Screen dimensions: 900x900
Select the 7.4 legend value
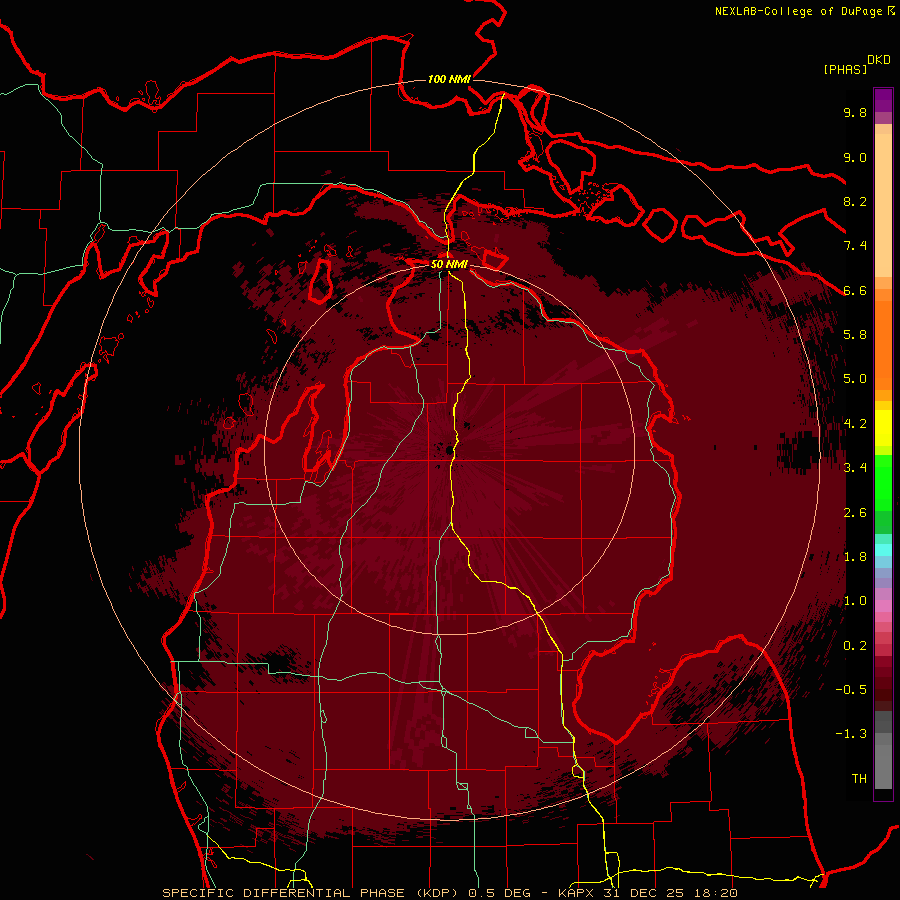[855, 246]
